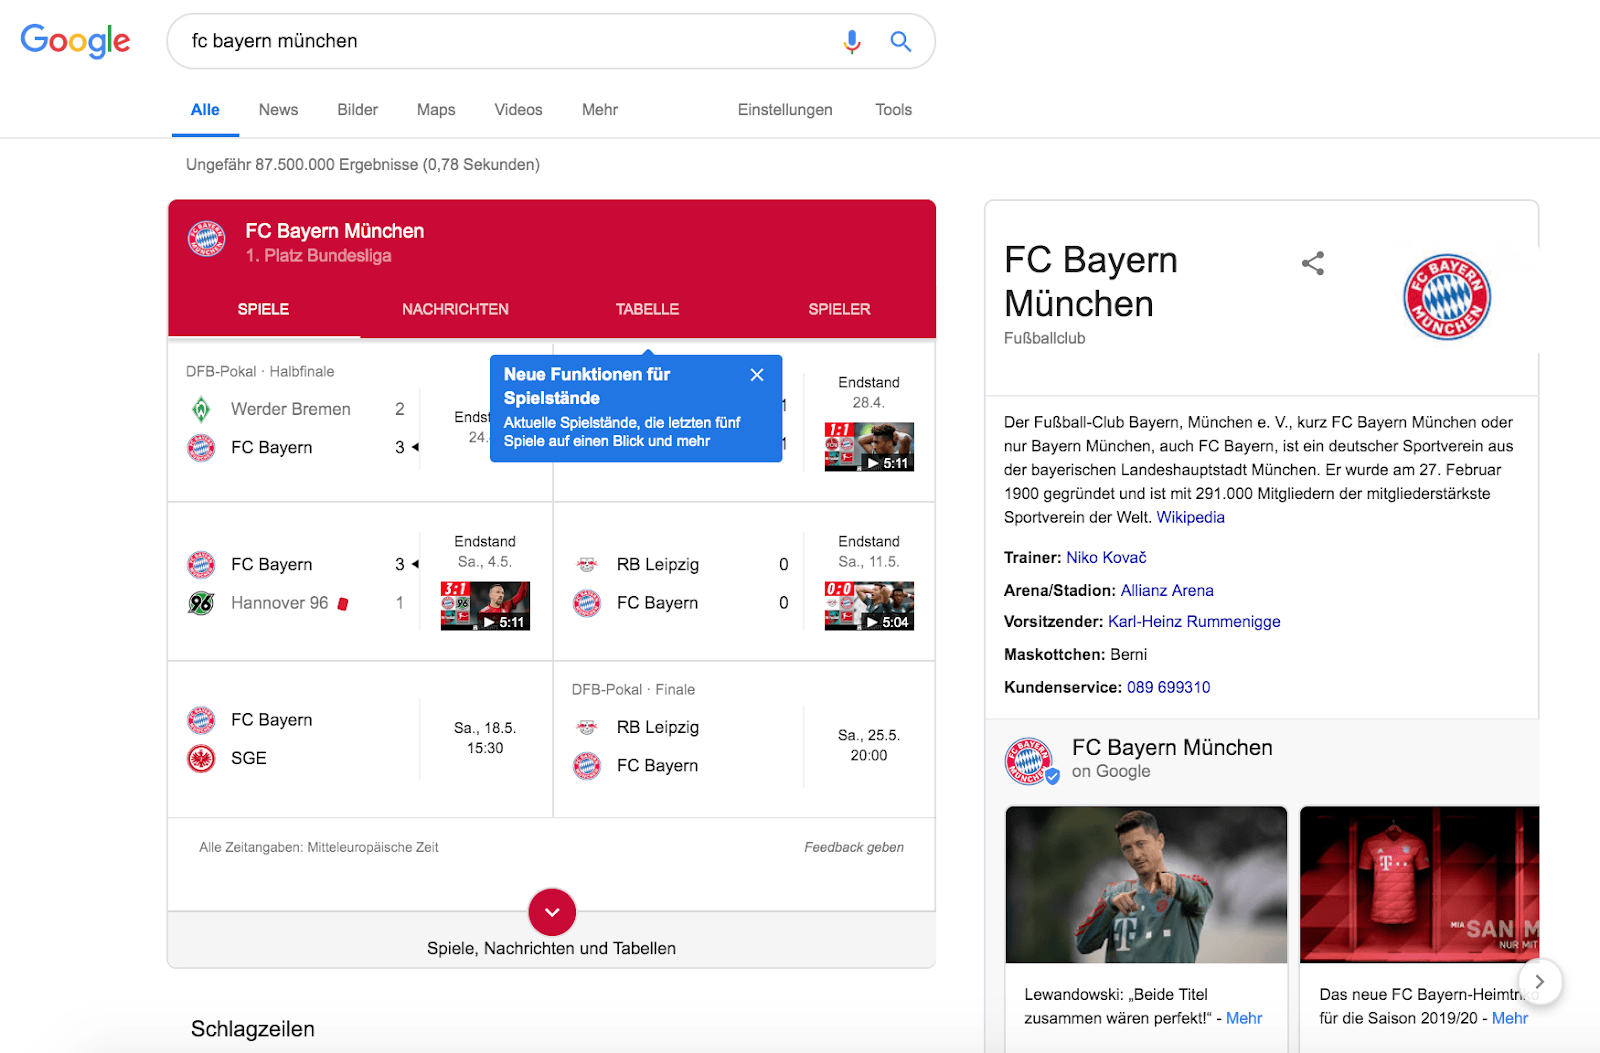Image resolution: width=1600 pixels, height=1053 pixels.
Task: Open the Tools options
Action: point(893,110)
